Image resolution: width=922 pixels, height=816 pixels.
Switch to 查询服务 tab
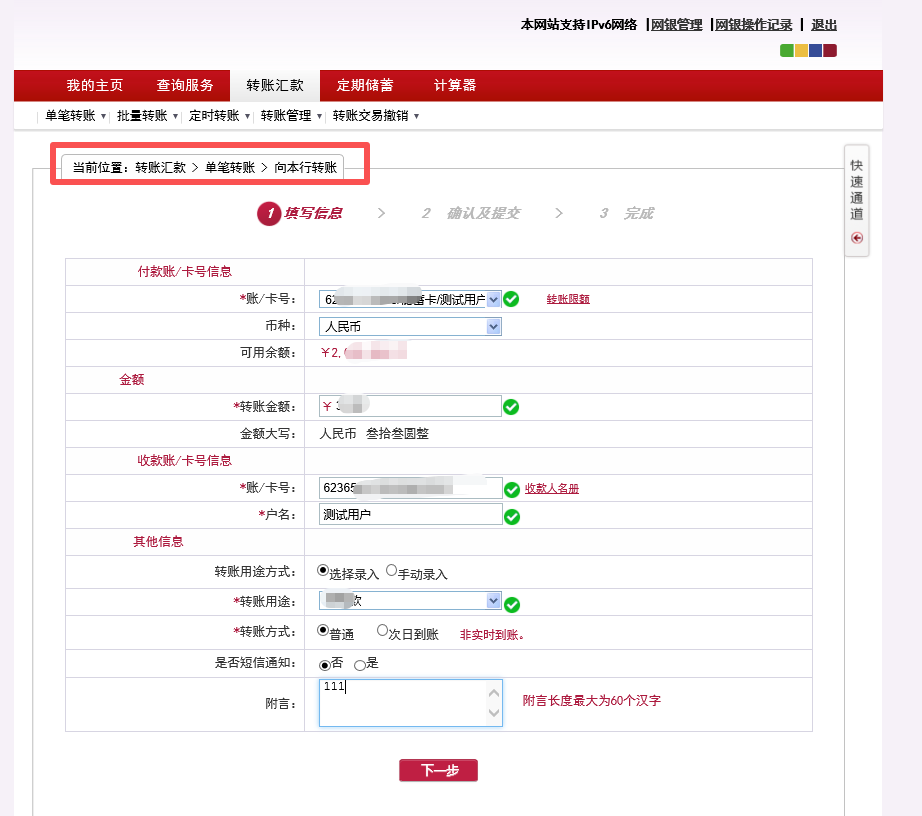(x=185, y=85)
